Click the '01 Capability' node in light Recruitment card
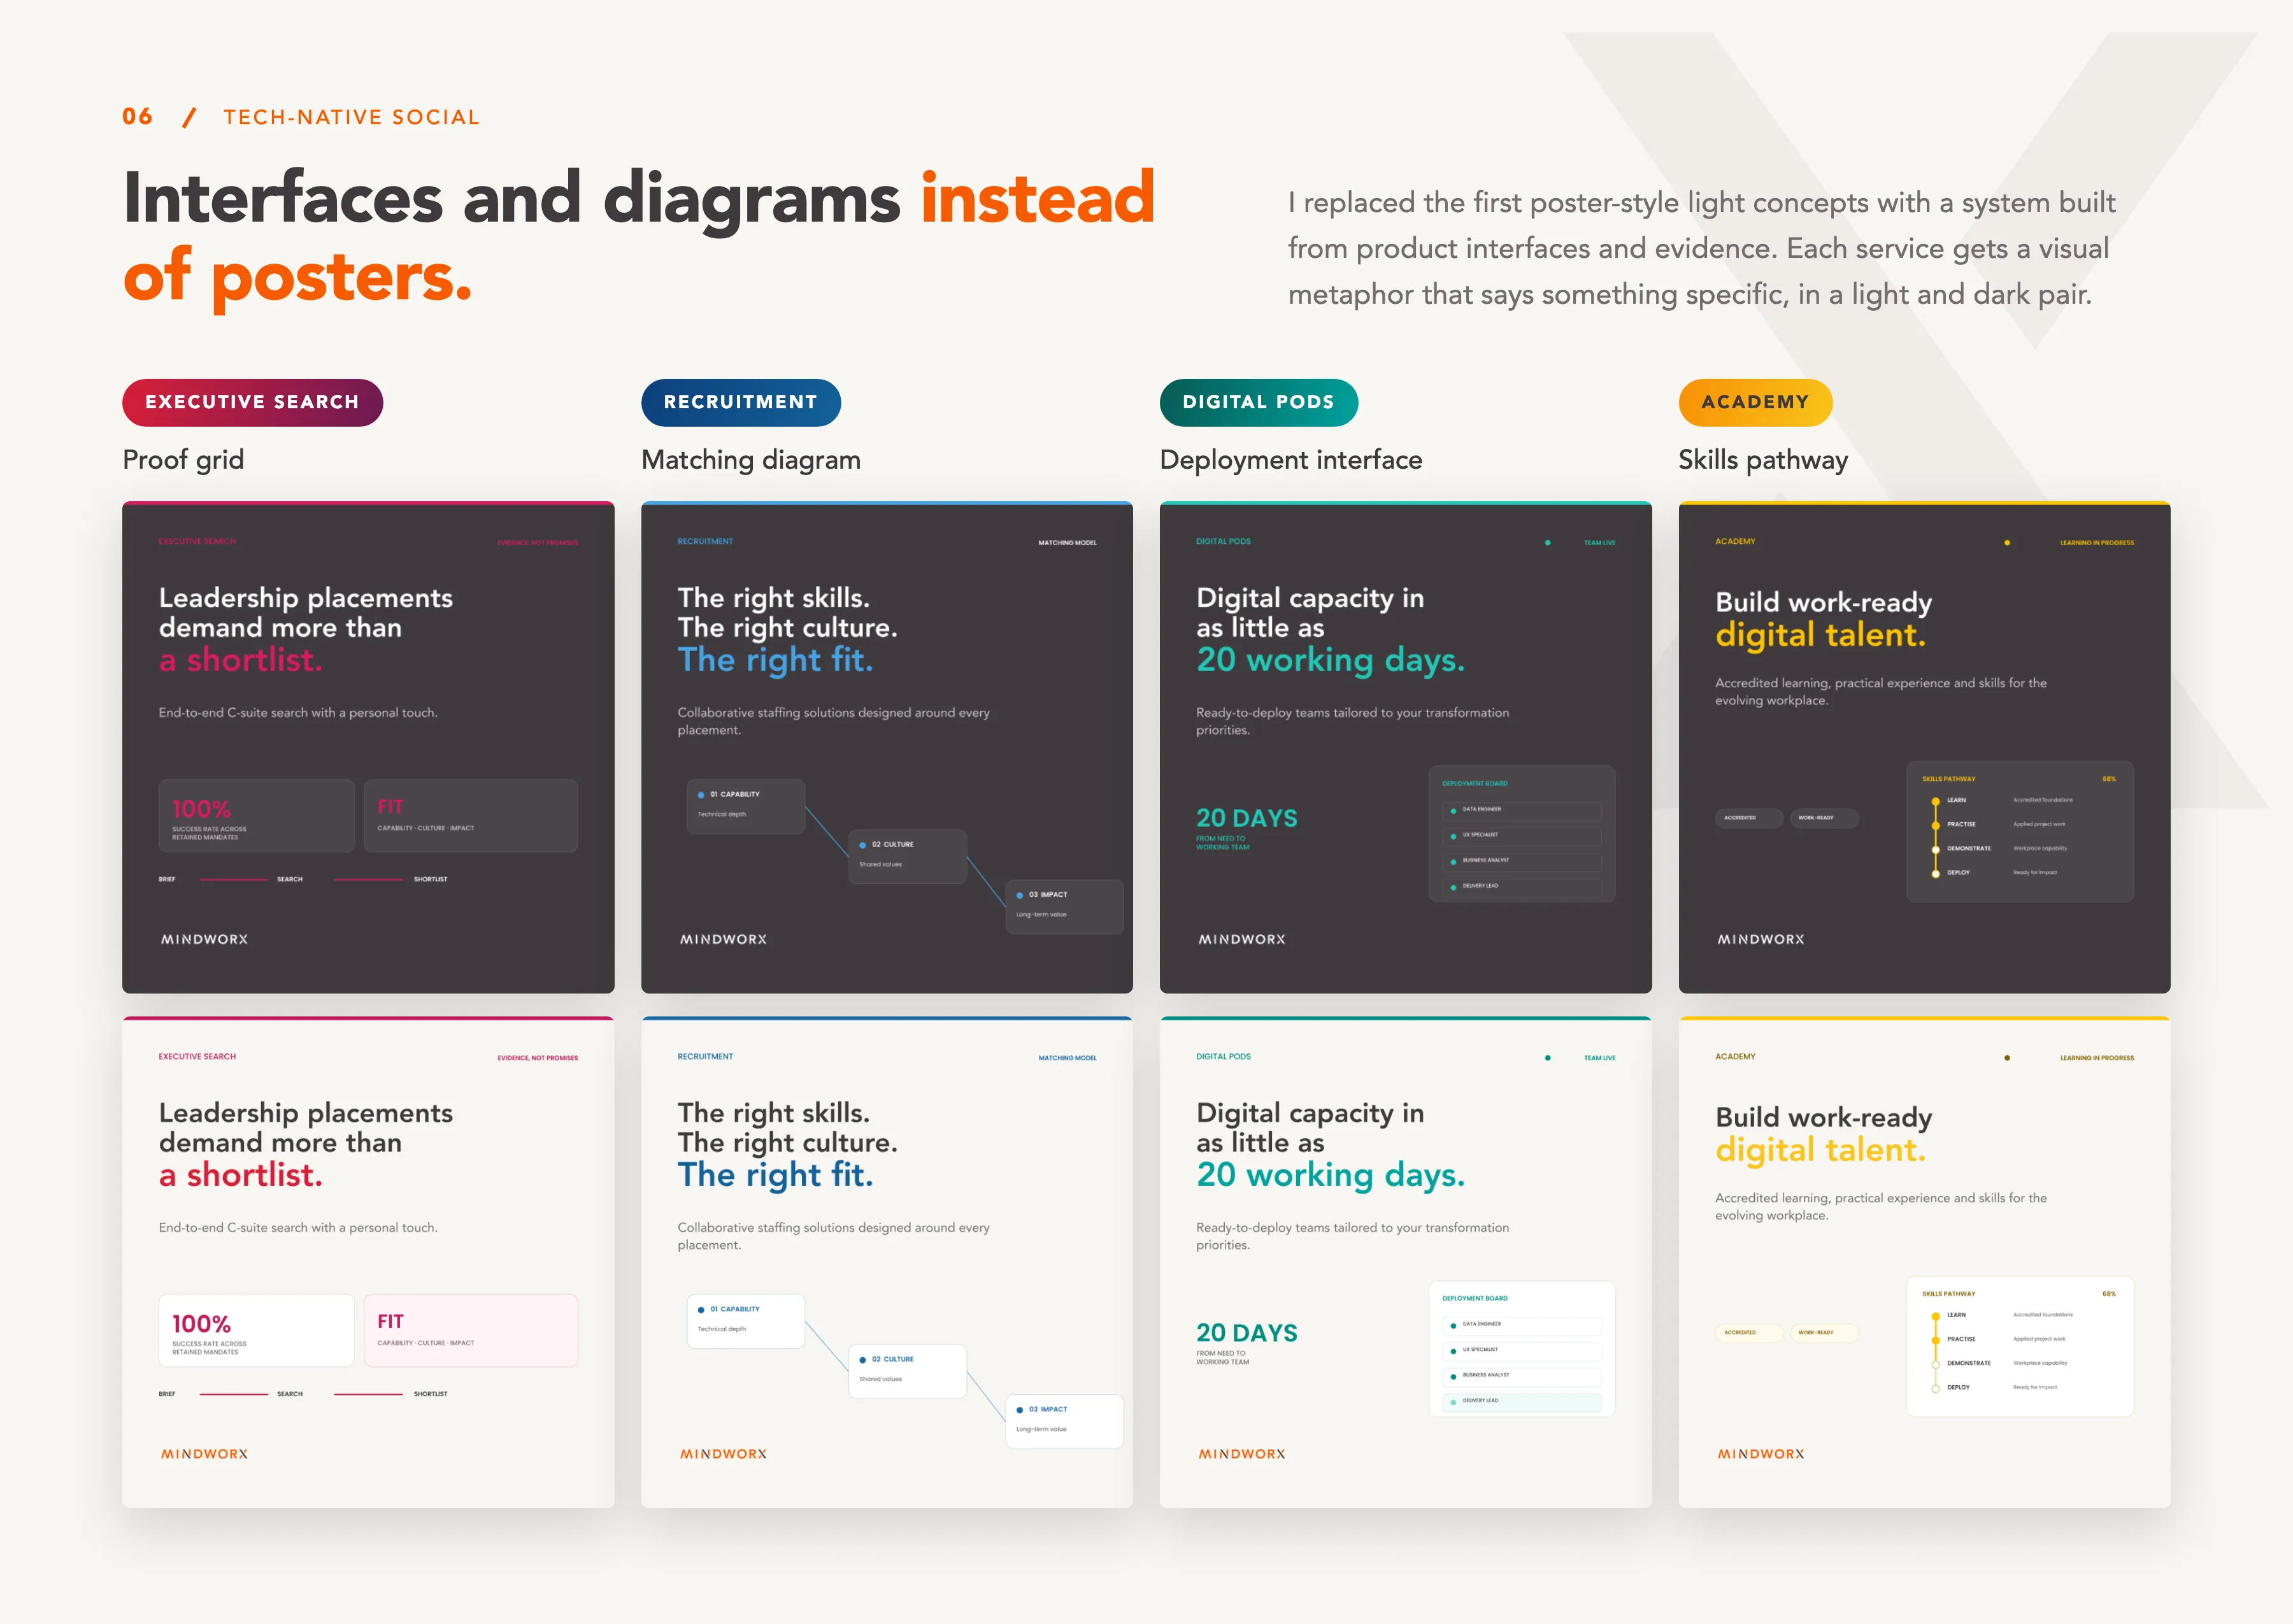Viewport: 2293px width, 1624px height. [x=746, y=1321]
